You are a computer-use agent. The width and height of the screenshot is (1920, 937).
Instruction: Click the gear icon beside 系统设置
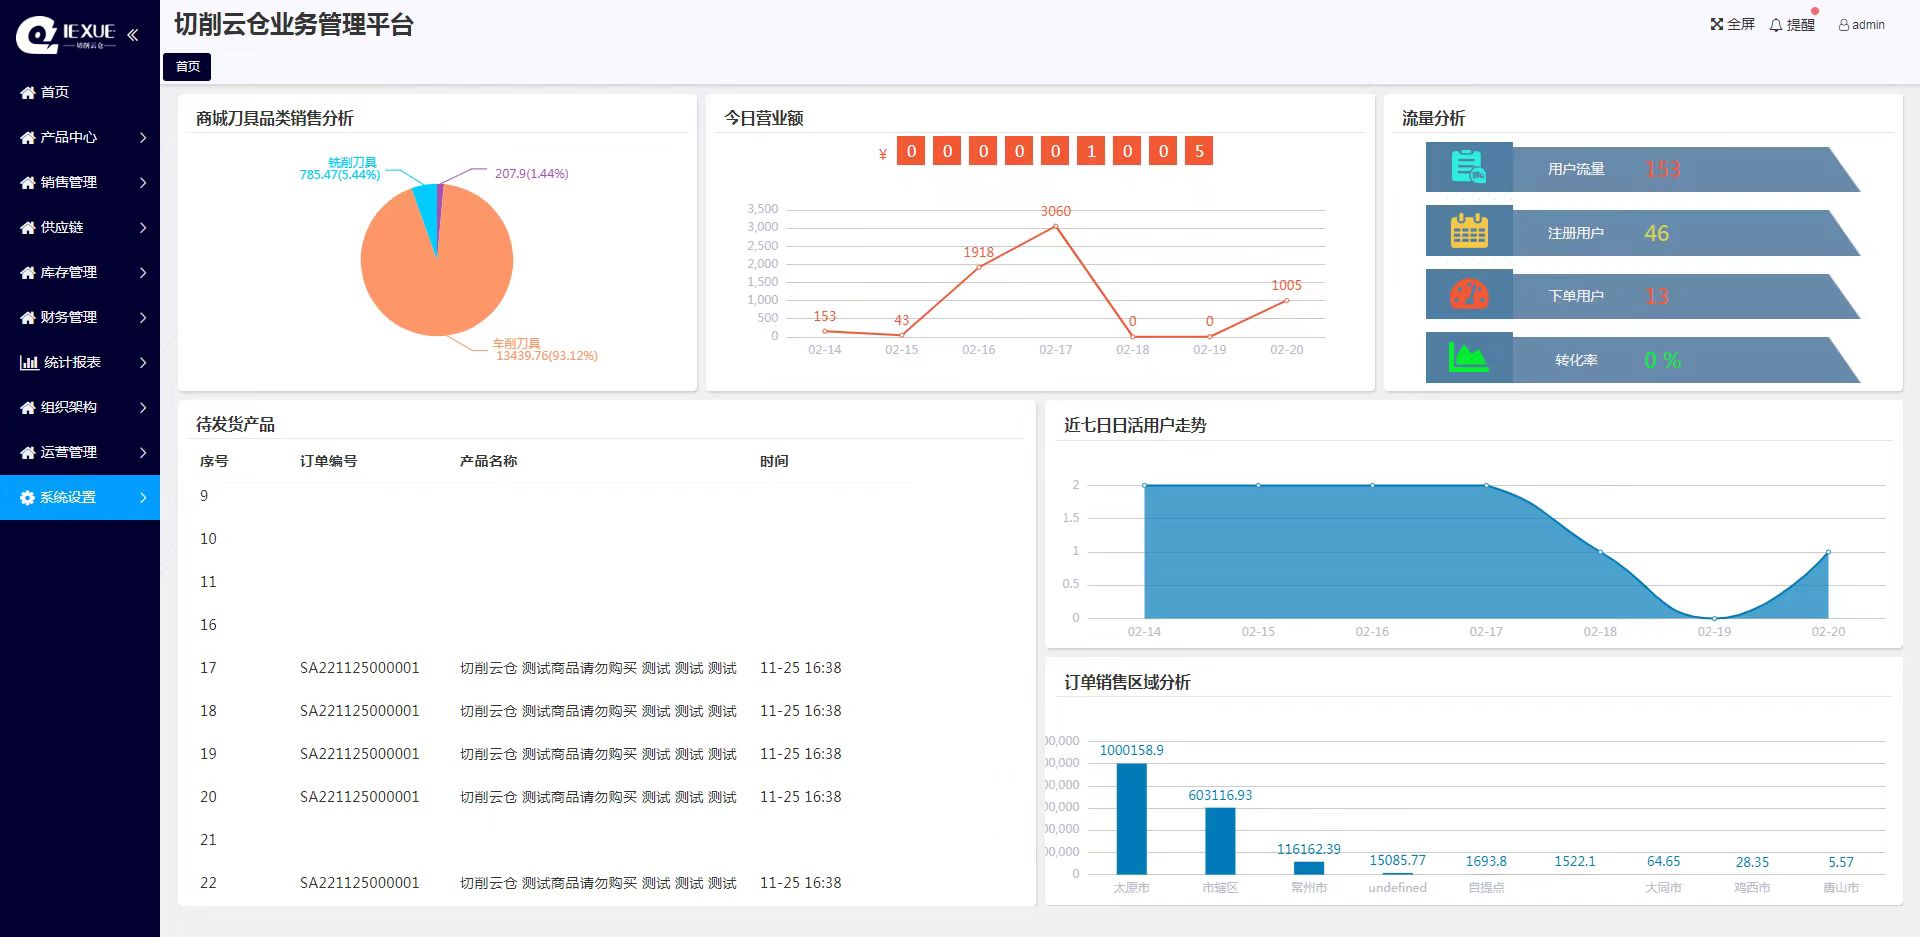click(x=28, y=497)
